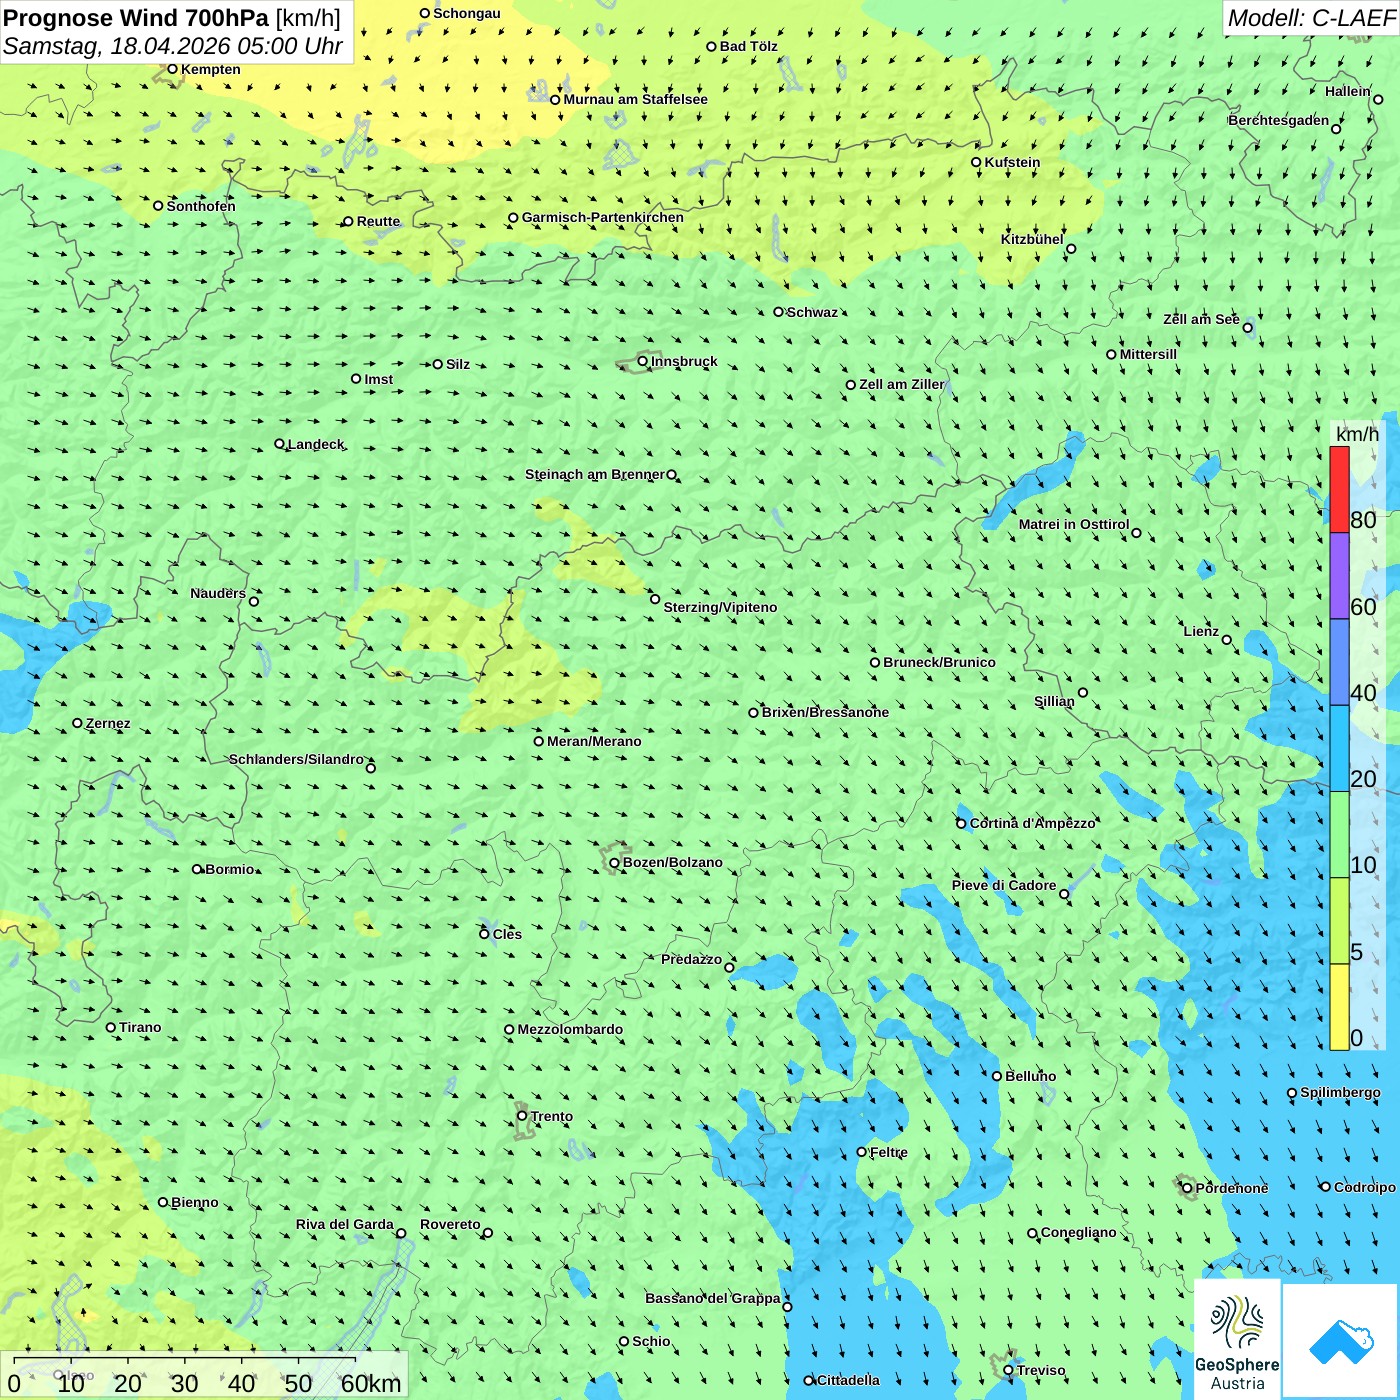1400x1400 pixels.
Task: Click the 'Modell: C-LAEF' label
Action: (x=1311, y=18)
